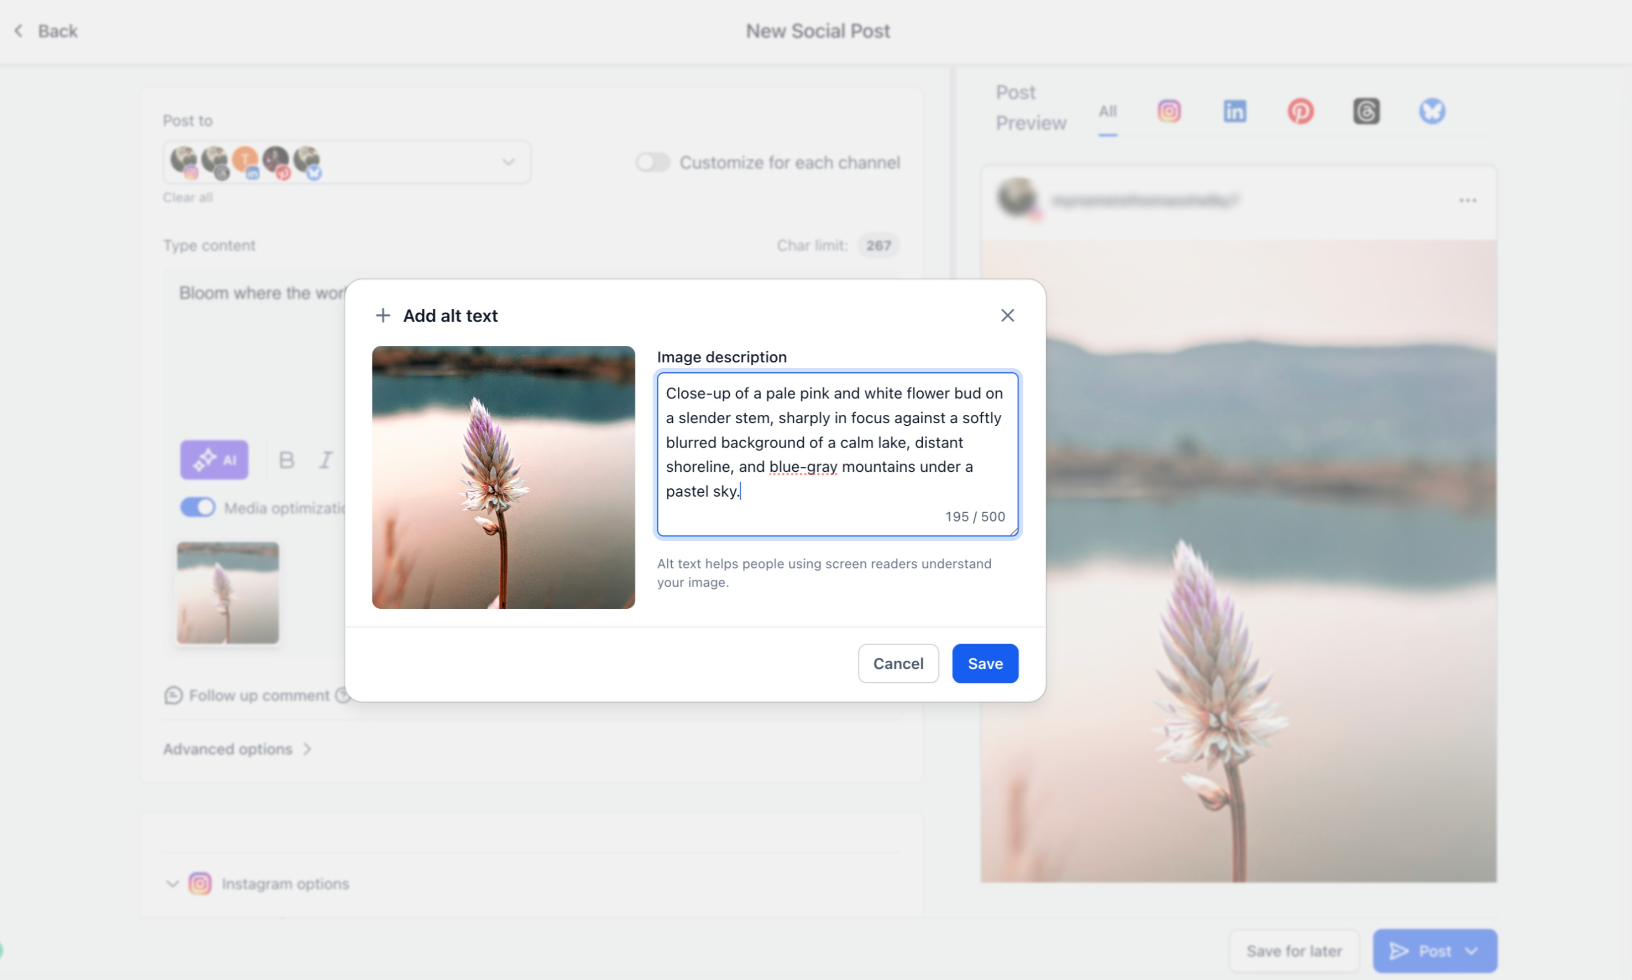Open preview post more options menu
The height and width of the screenshot is (980, 1632).
point(1467,201)
